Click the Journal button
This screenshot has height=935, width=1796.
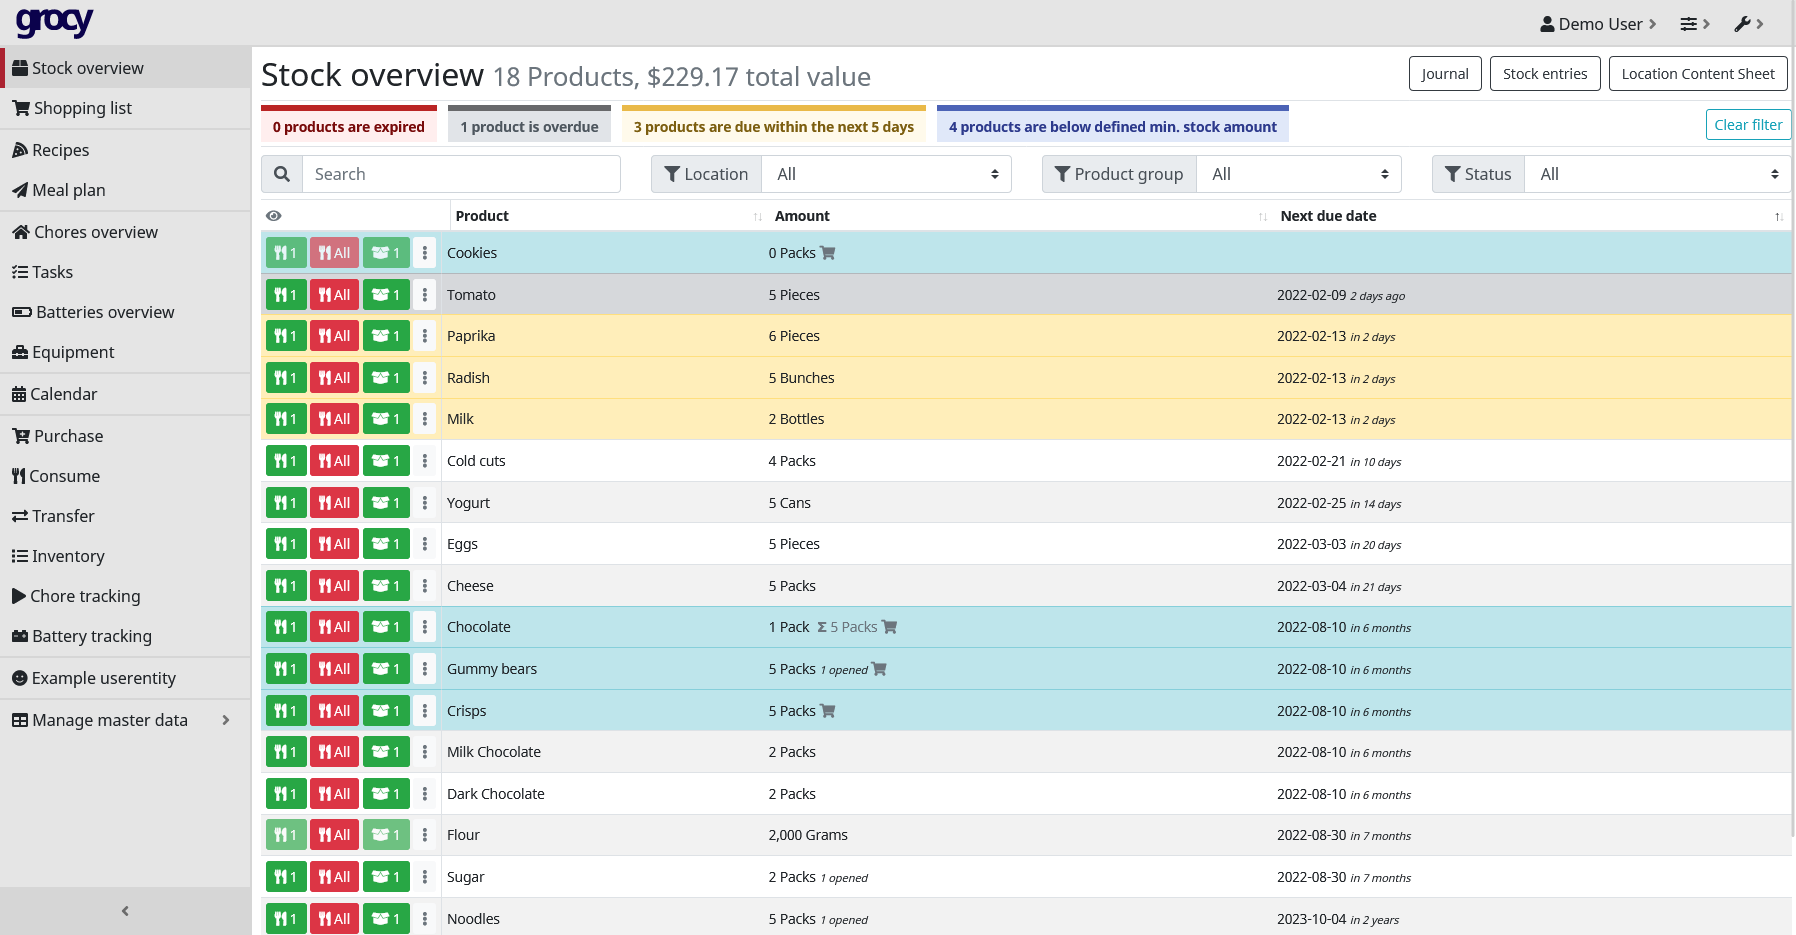1444,74
